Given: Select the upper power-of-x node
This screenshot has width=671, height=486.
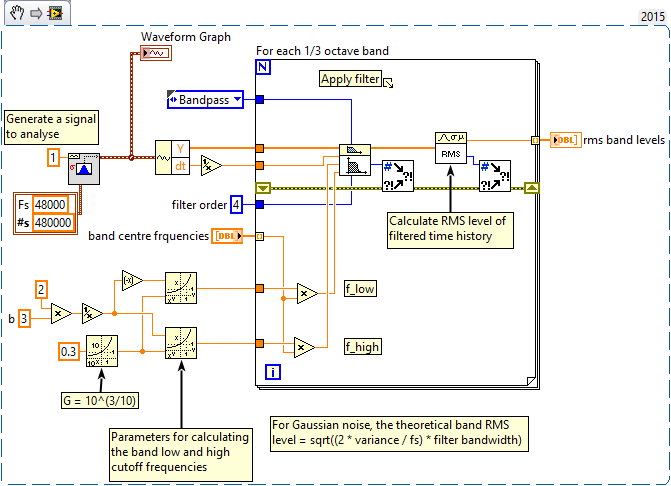Looking at the screenshot, I should pos(181,288).
